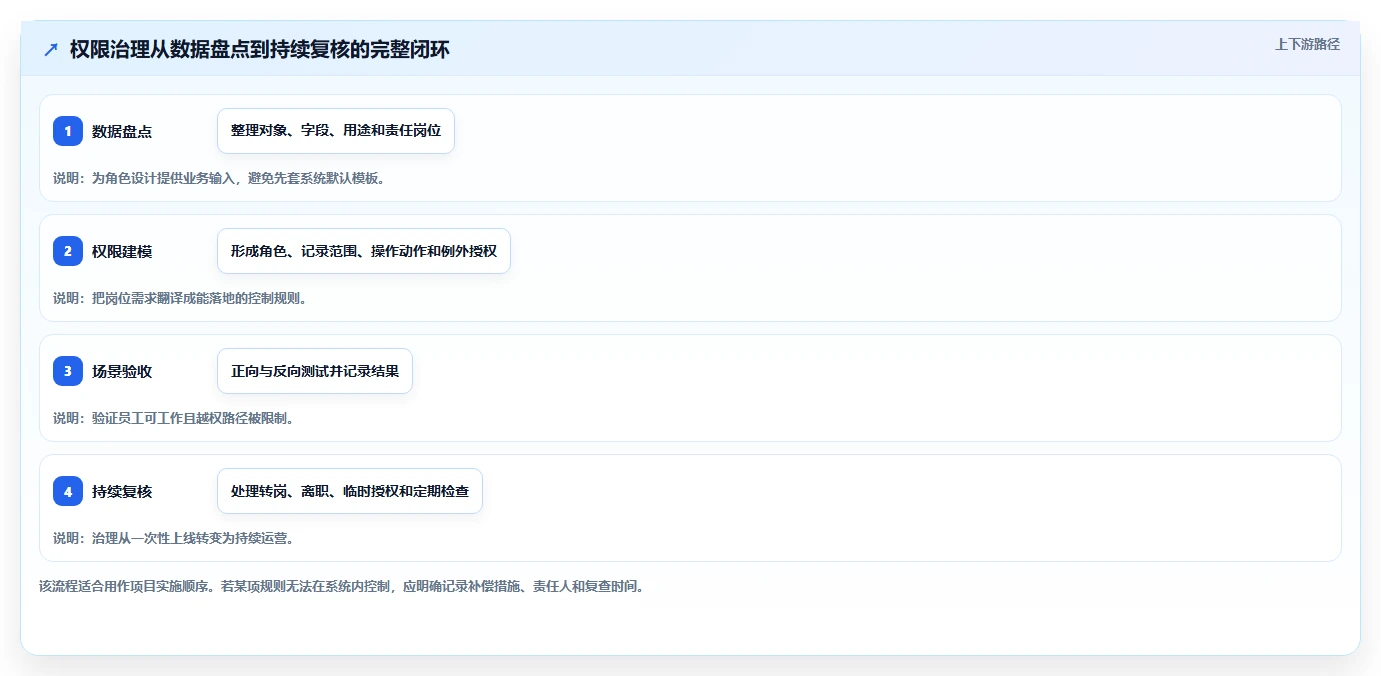Select the step 3 number badge

[x=68, y=371]
